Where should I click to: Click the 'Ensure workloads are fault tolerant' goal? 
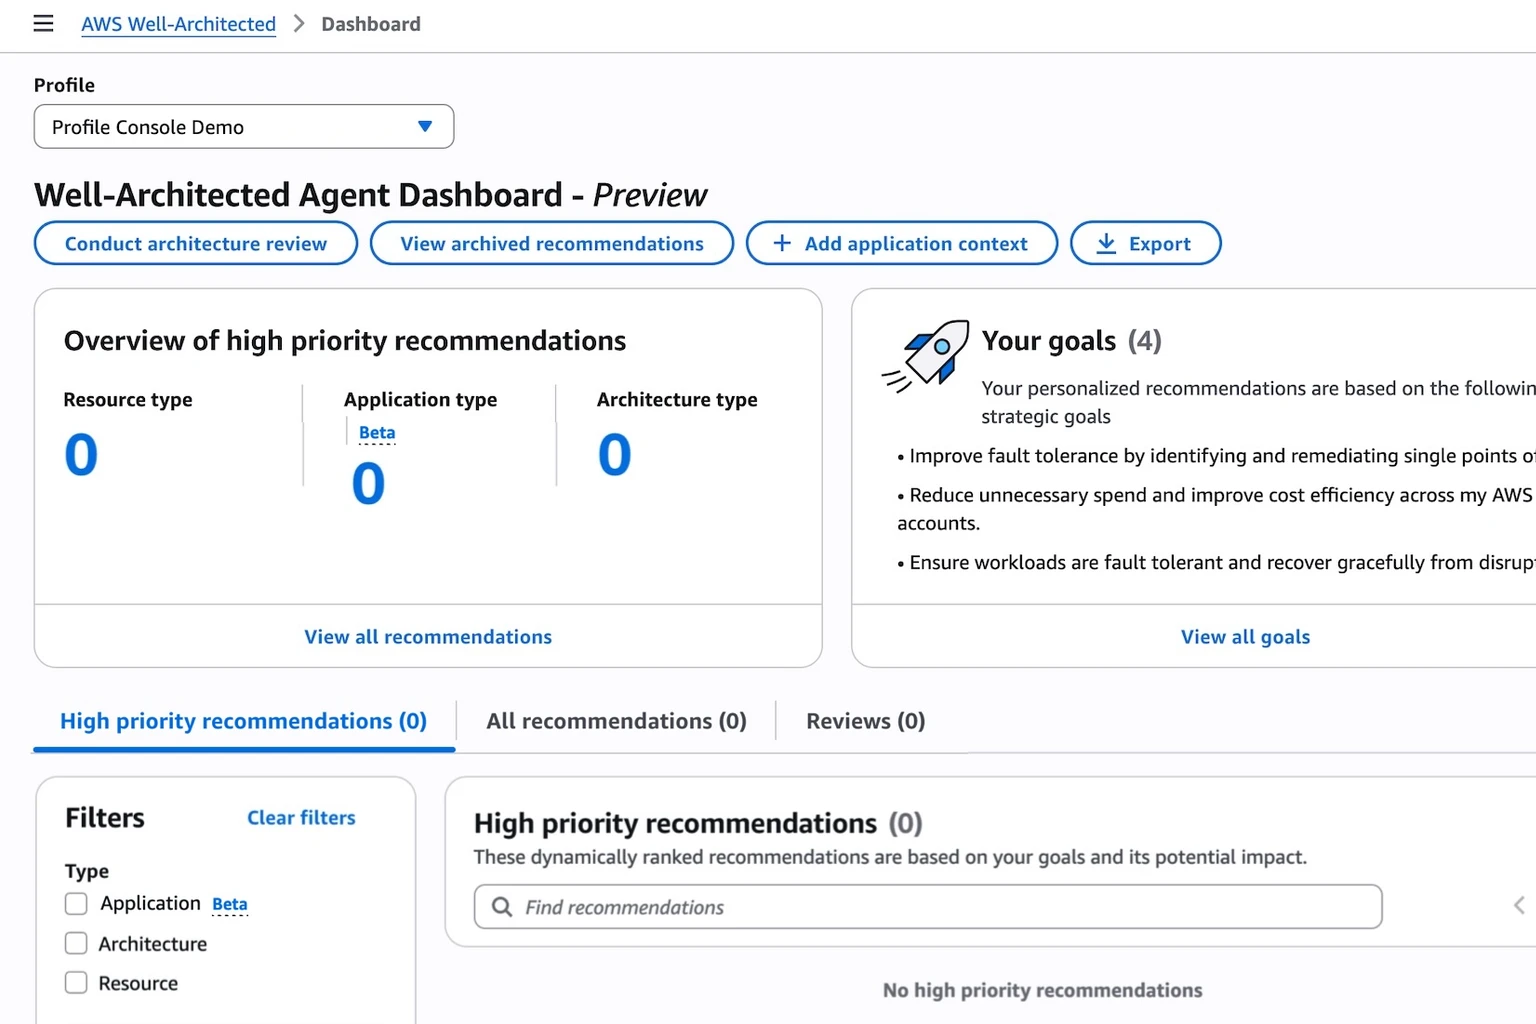click(1216, 563)
